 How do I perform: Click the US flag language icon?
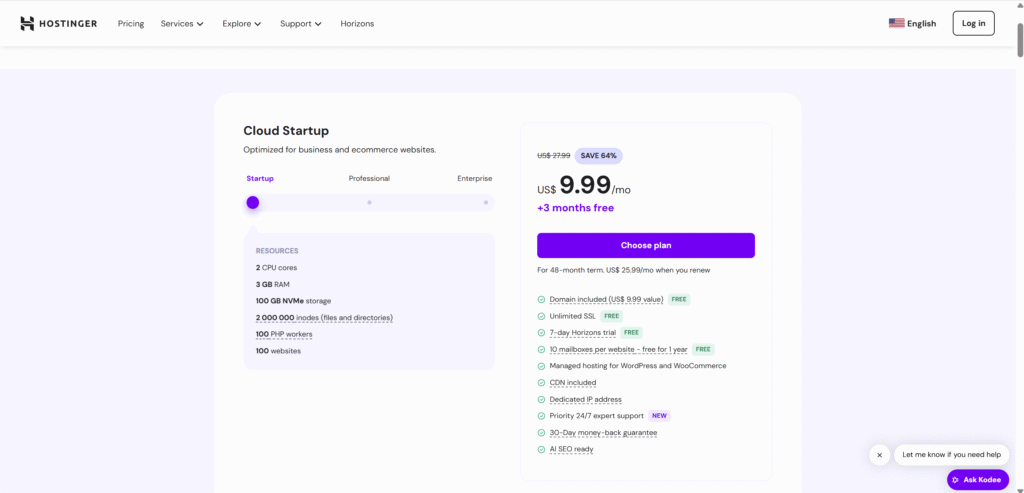click(x=896, y=23)
